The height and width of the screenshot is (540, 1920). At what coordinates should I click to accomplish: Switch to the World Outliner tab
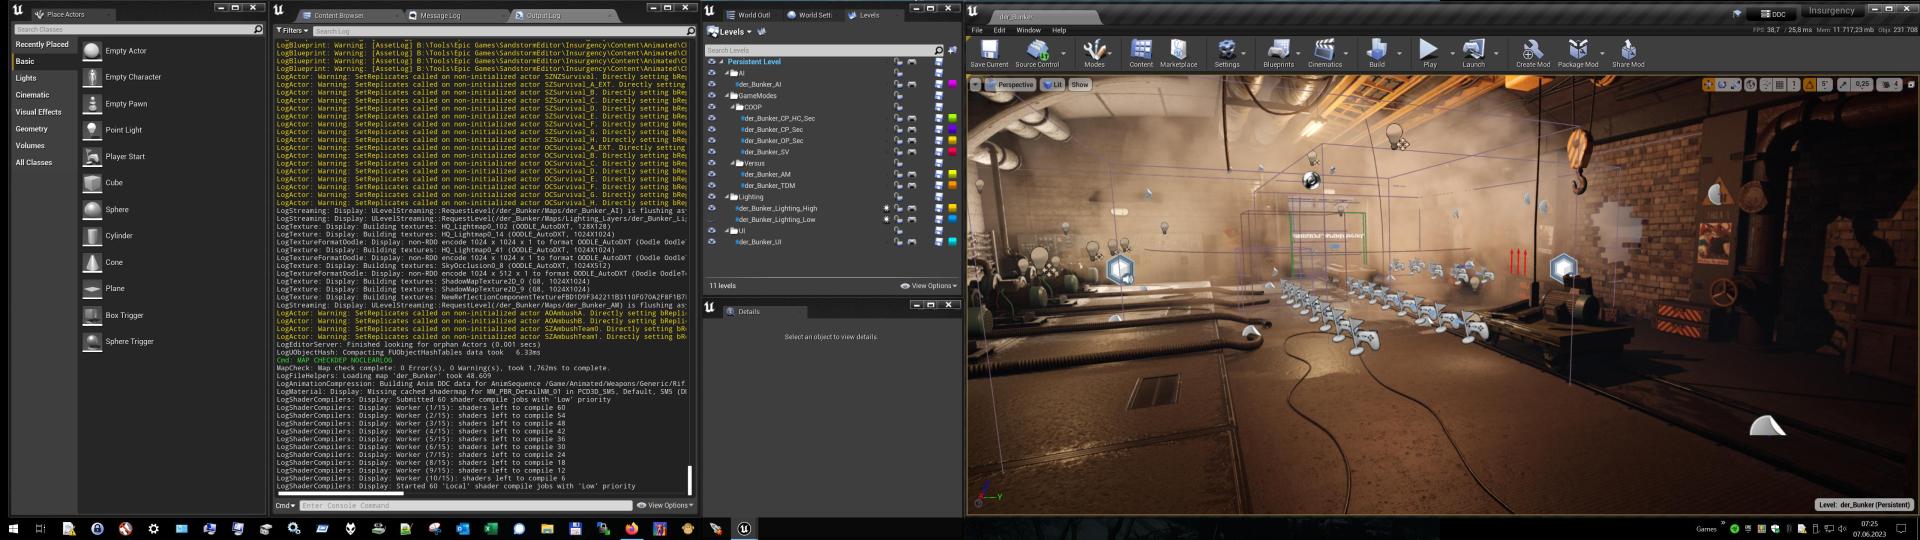pyautogui.click(x=754, y=15)
